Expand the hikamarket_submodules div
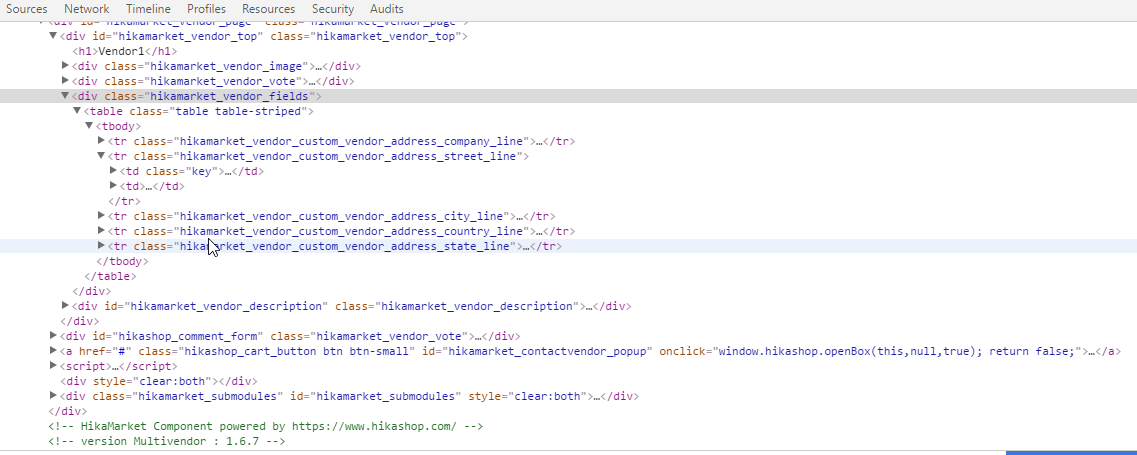 point(54,395)
